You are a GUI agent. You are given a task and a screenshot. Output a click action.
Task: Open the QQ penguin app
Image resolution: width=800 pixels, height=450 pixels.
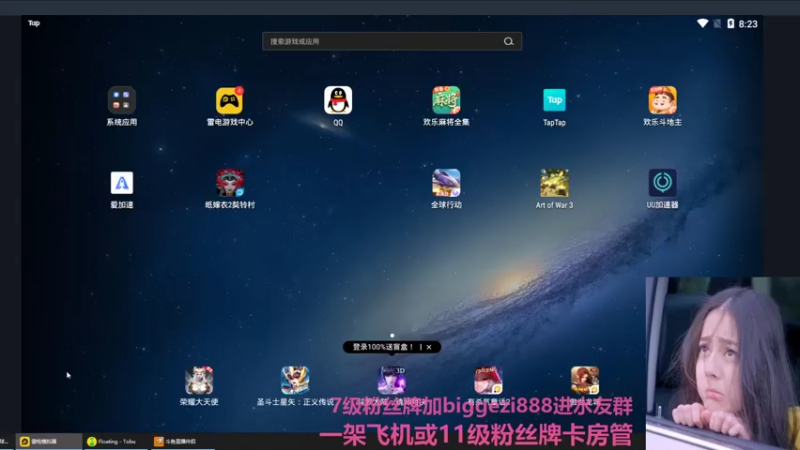coord(338,100)
